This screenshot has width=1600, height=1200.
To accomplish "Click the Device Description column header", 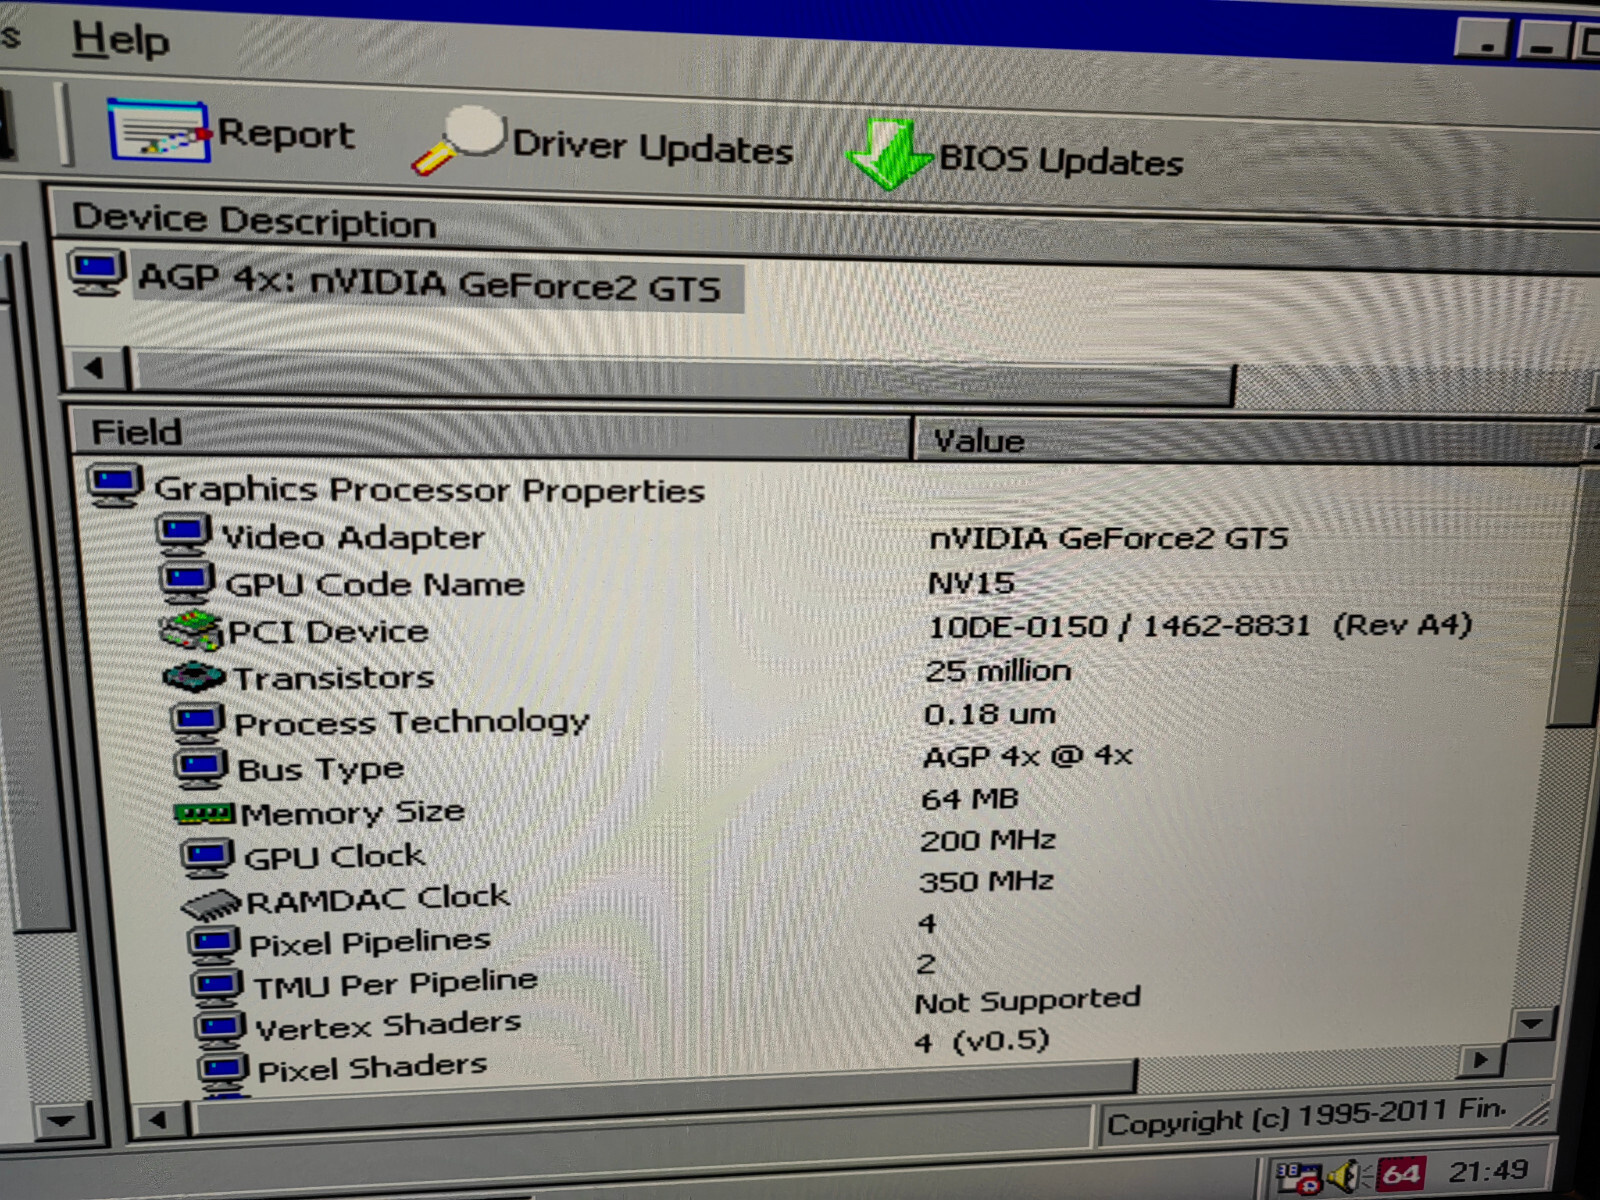I will pyautogui.click(x=254, y=220).
